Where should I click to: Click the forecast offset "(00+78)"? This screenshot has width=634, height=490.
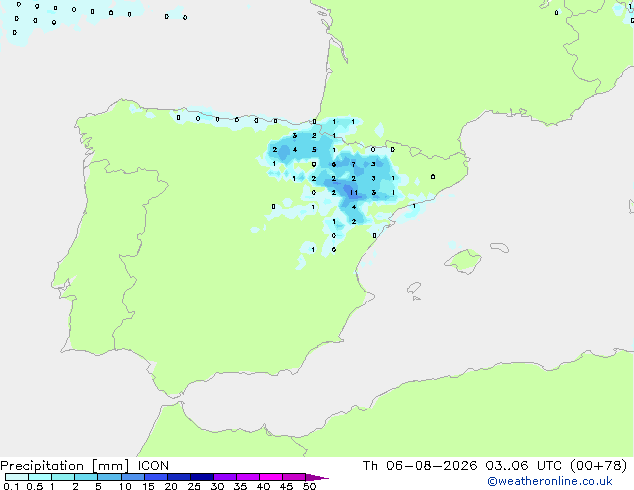599,466
